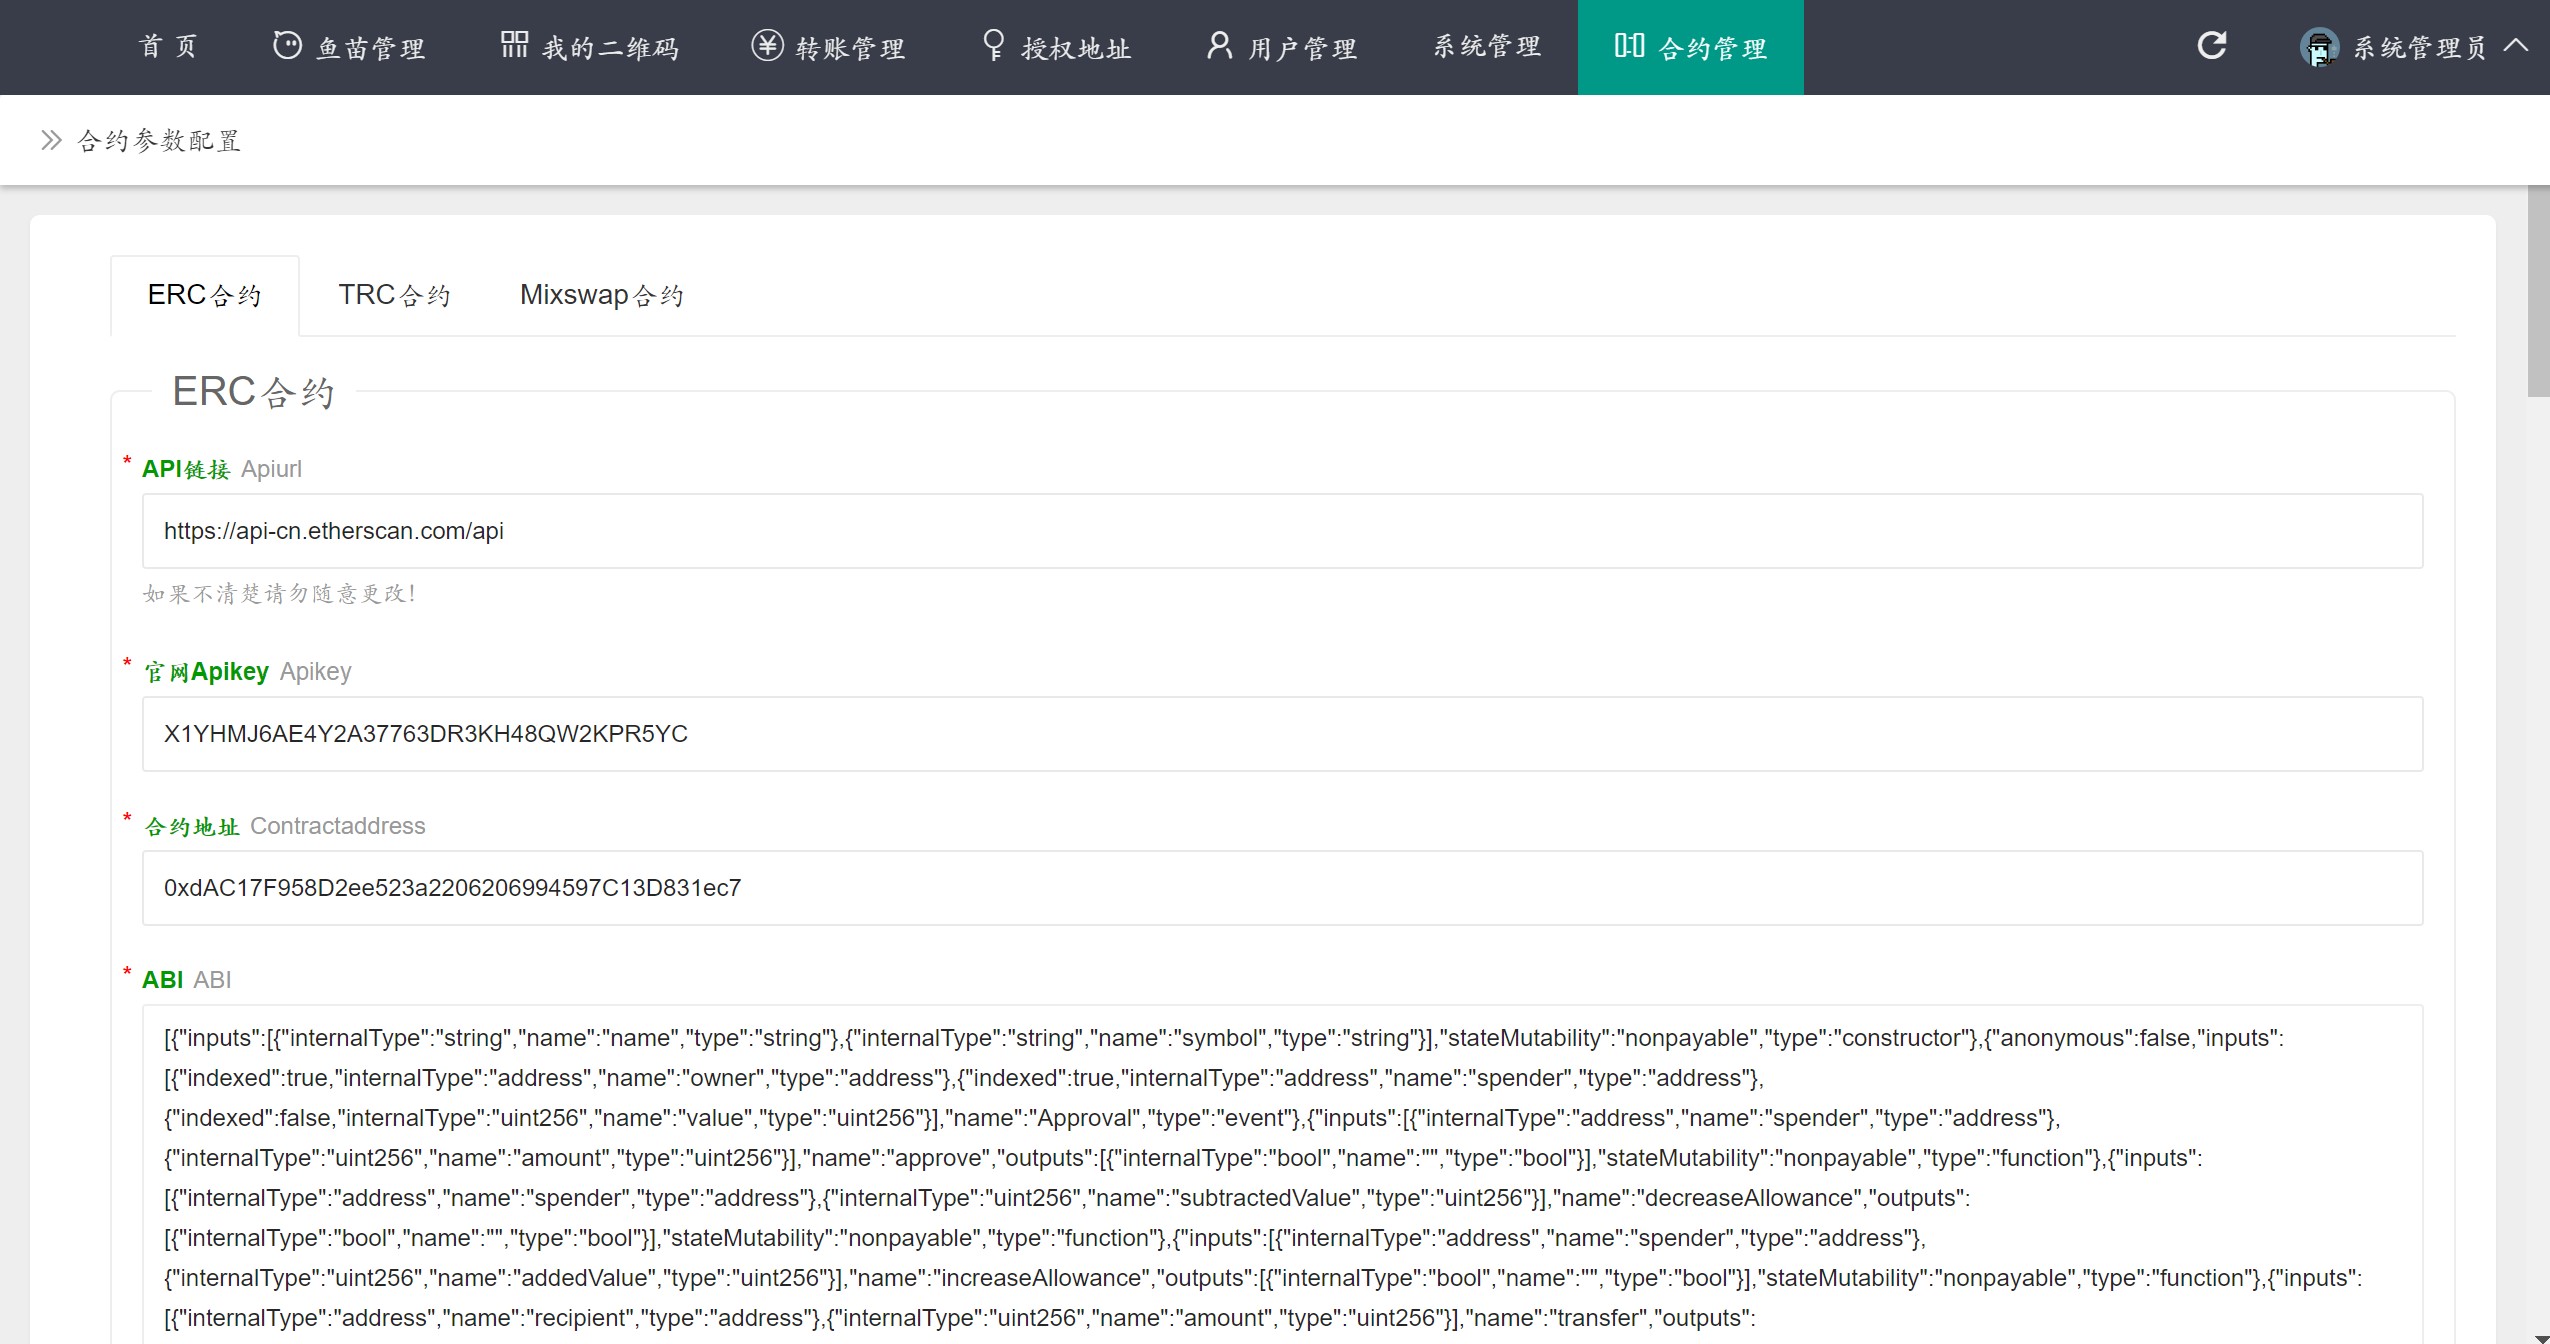Select the person icon for 用户管理

coord(1218,45)
